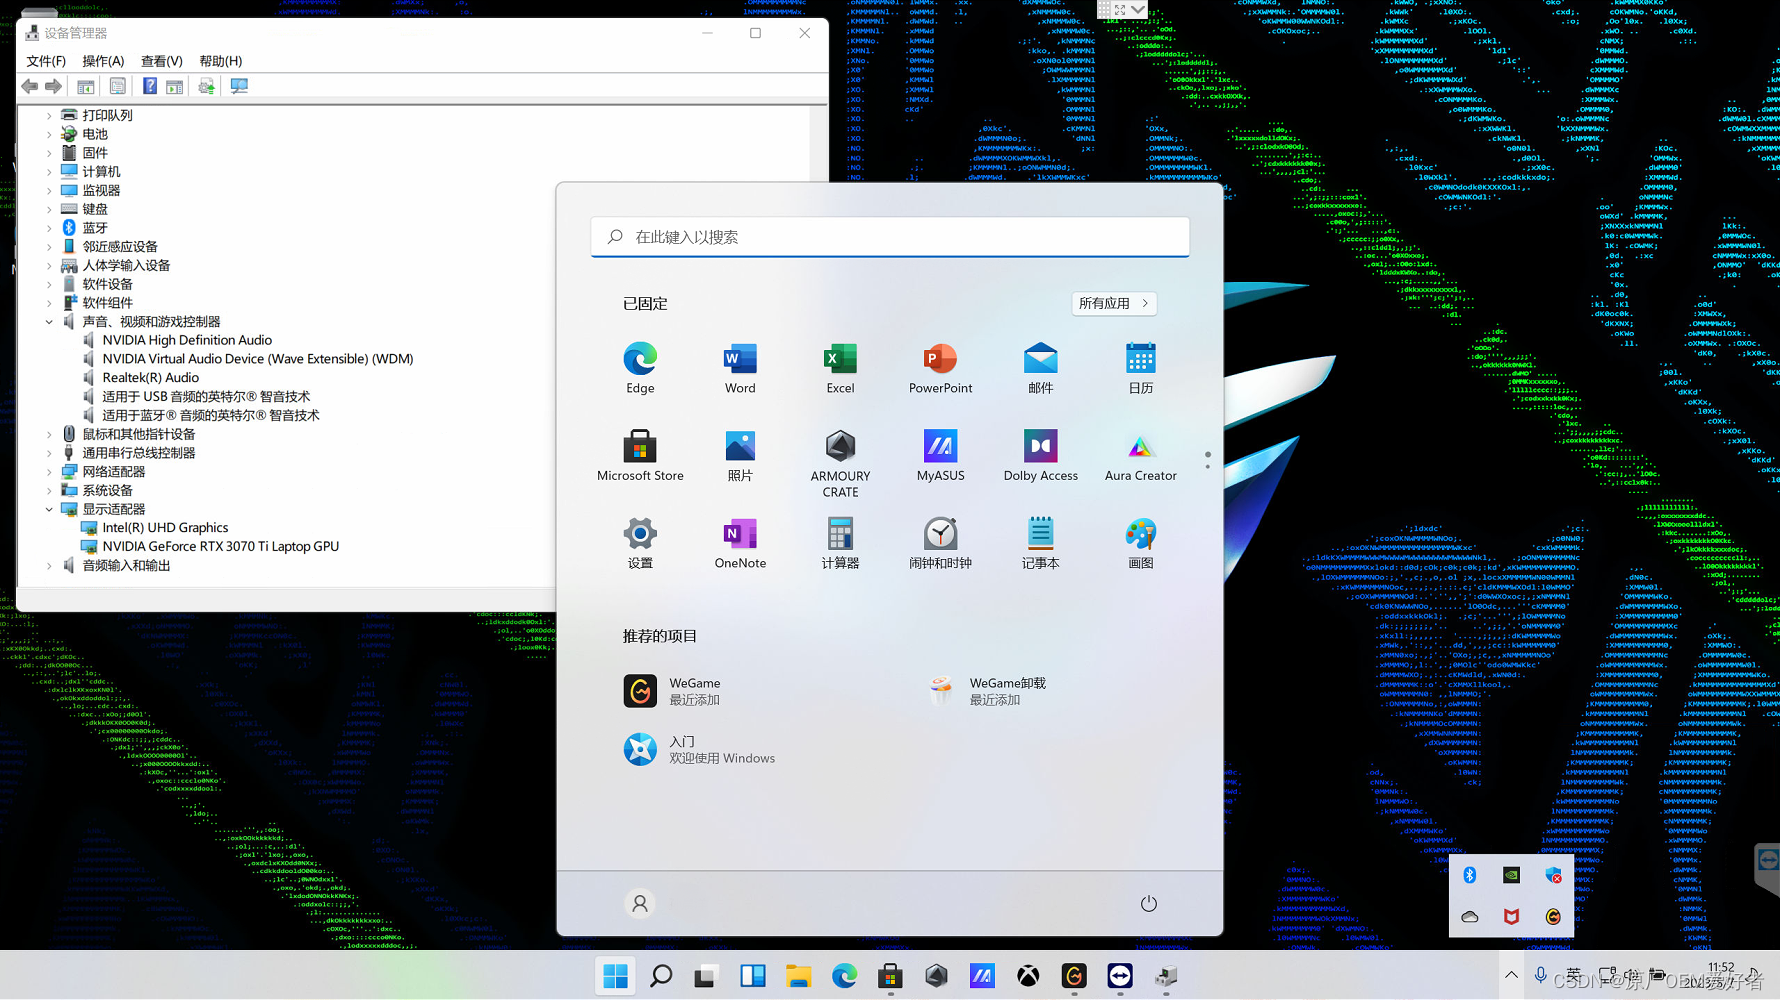Open File Explorer from the taskbar

click(798, 976)
